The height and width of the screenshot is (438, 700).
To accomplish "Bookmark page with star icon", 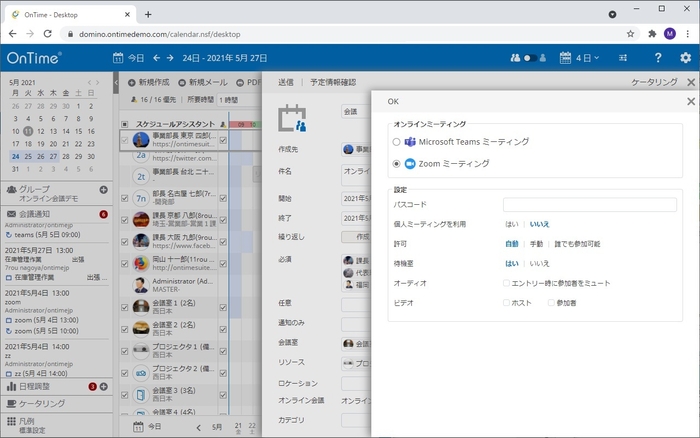I will click(x=630, y=34).
